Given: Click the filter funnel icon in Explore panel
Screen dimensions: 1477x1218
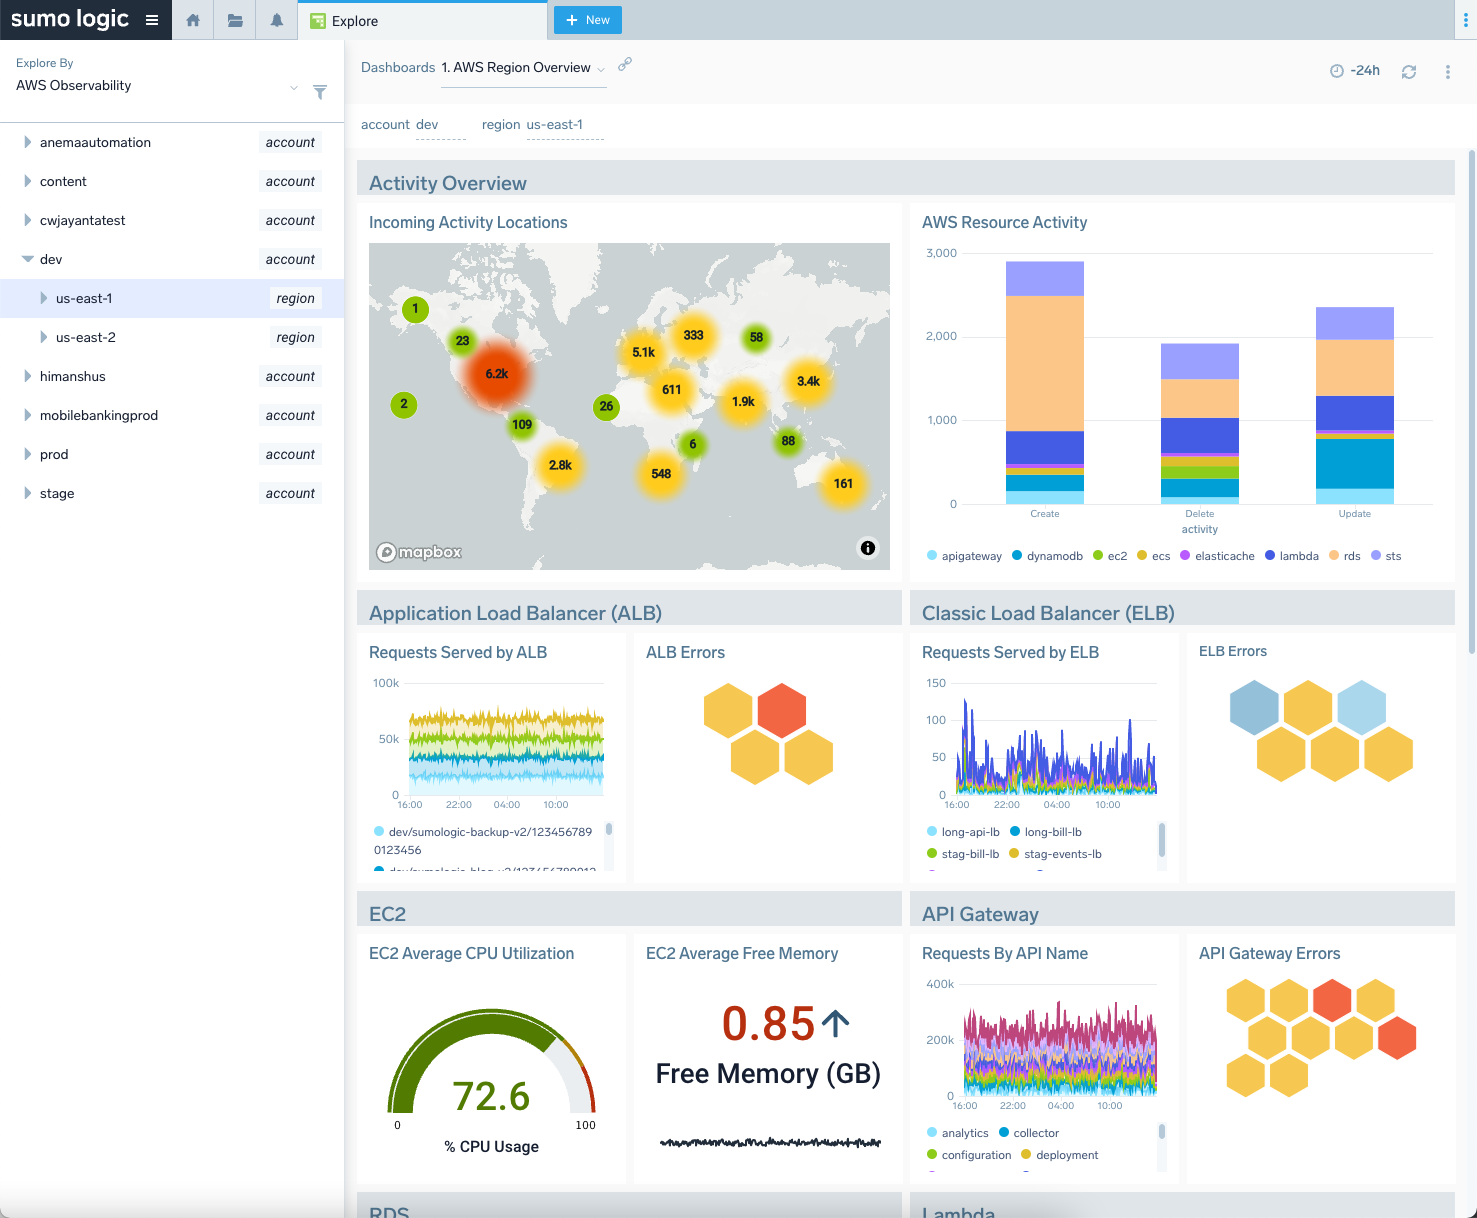Looking at the screenshot, I should [320, 92].
